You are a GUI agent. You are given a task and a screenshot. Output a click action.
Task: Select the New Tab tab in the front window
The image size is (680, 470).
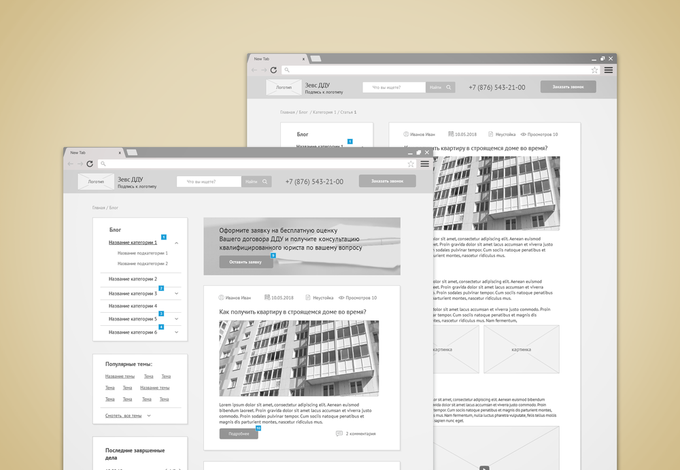click(x=94, y=153)
